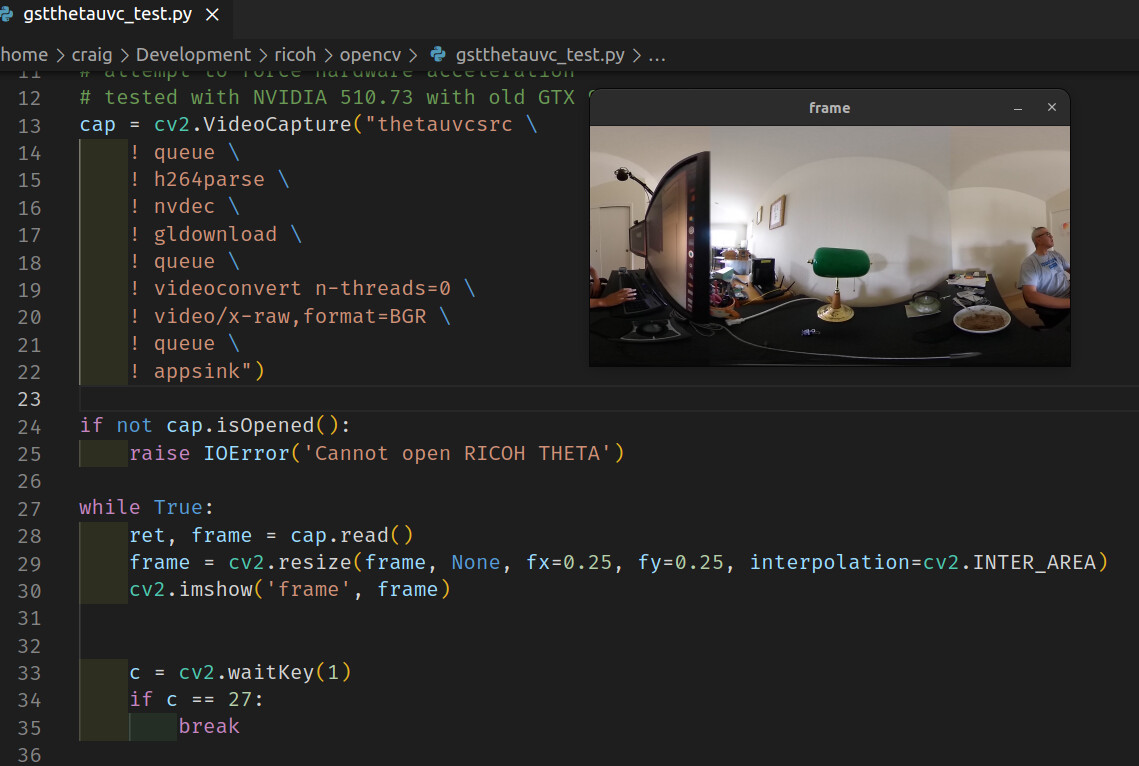1139x766 pixels.
Task: Click the break keyword on line 35
Action: [x=209, y=726]
